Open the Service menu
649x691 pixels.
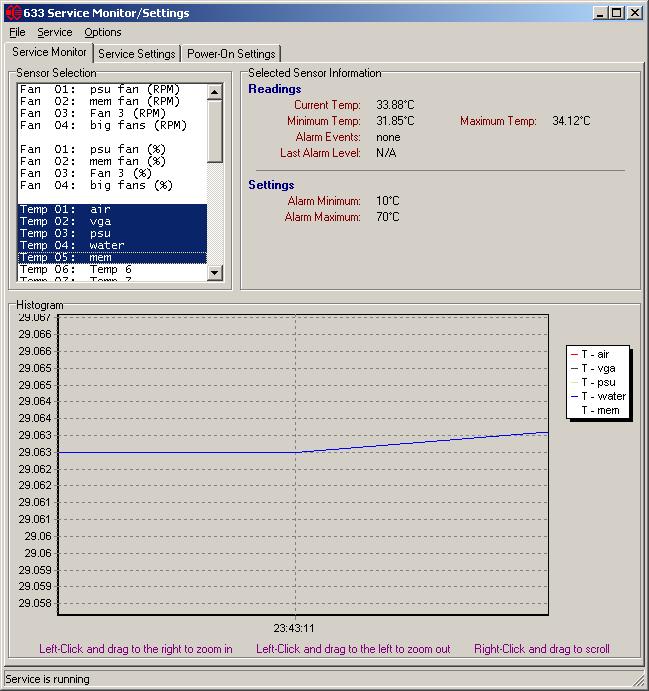54,32
